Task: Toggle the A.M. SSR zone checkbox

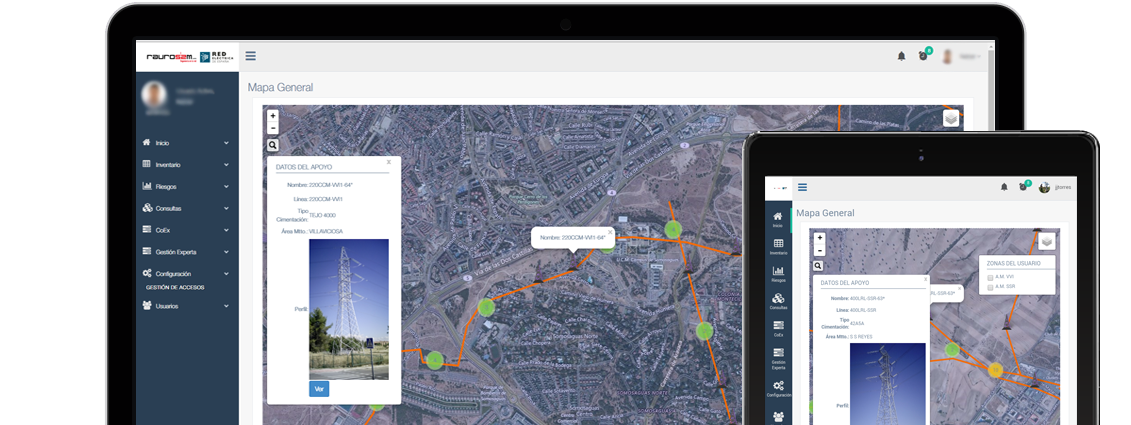Action: point(990,287)
